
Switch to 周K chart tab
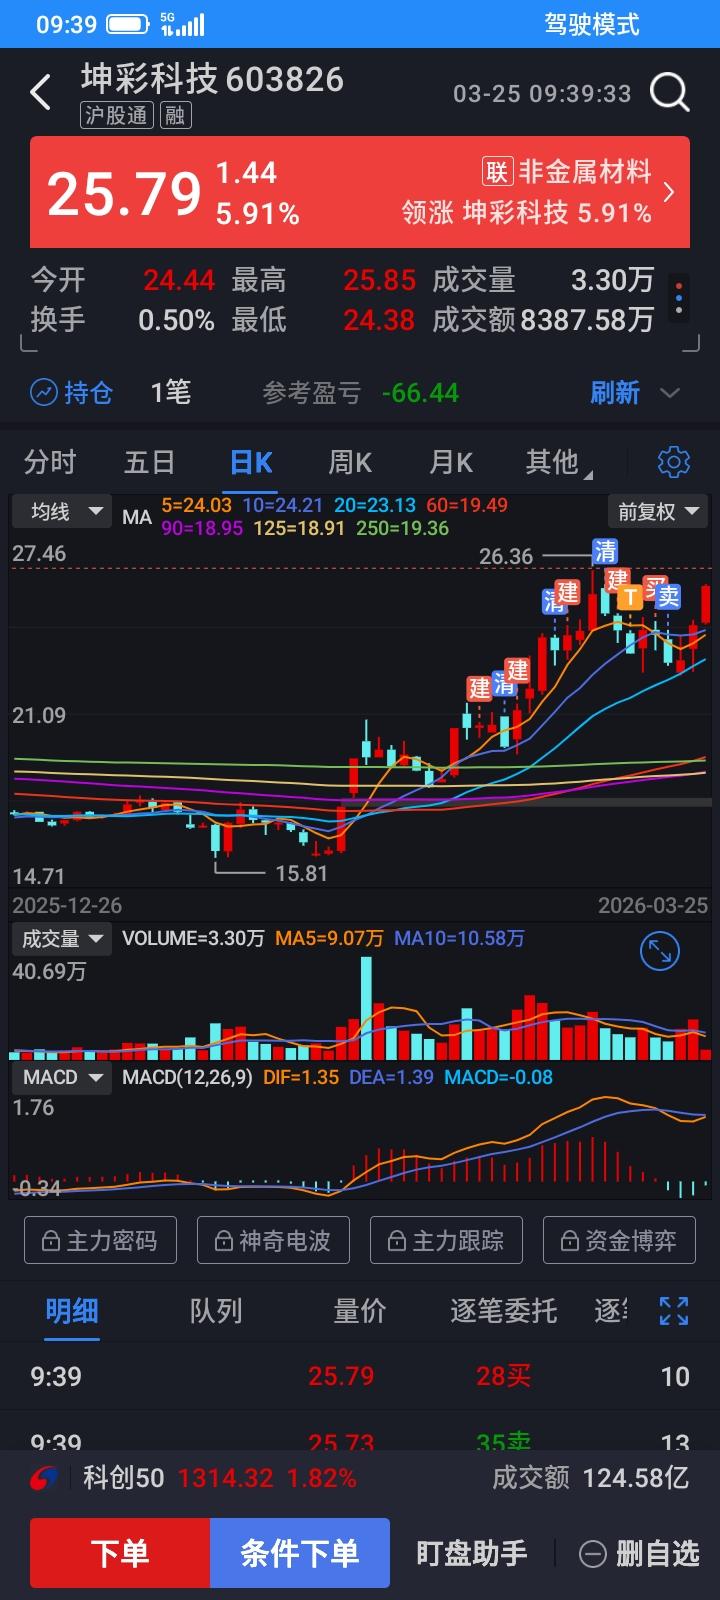click(350, 462)
